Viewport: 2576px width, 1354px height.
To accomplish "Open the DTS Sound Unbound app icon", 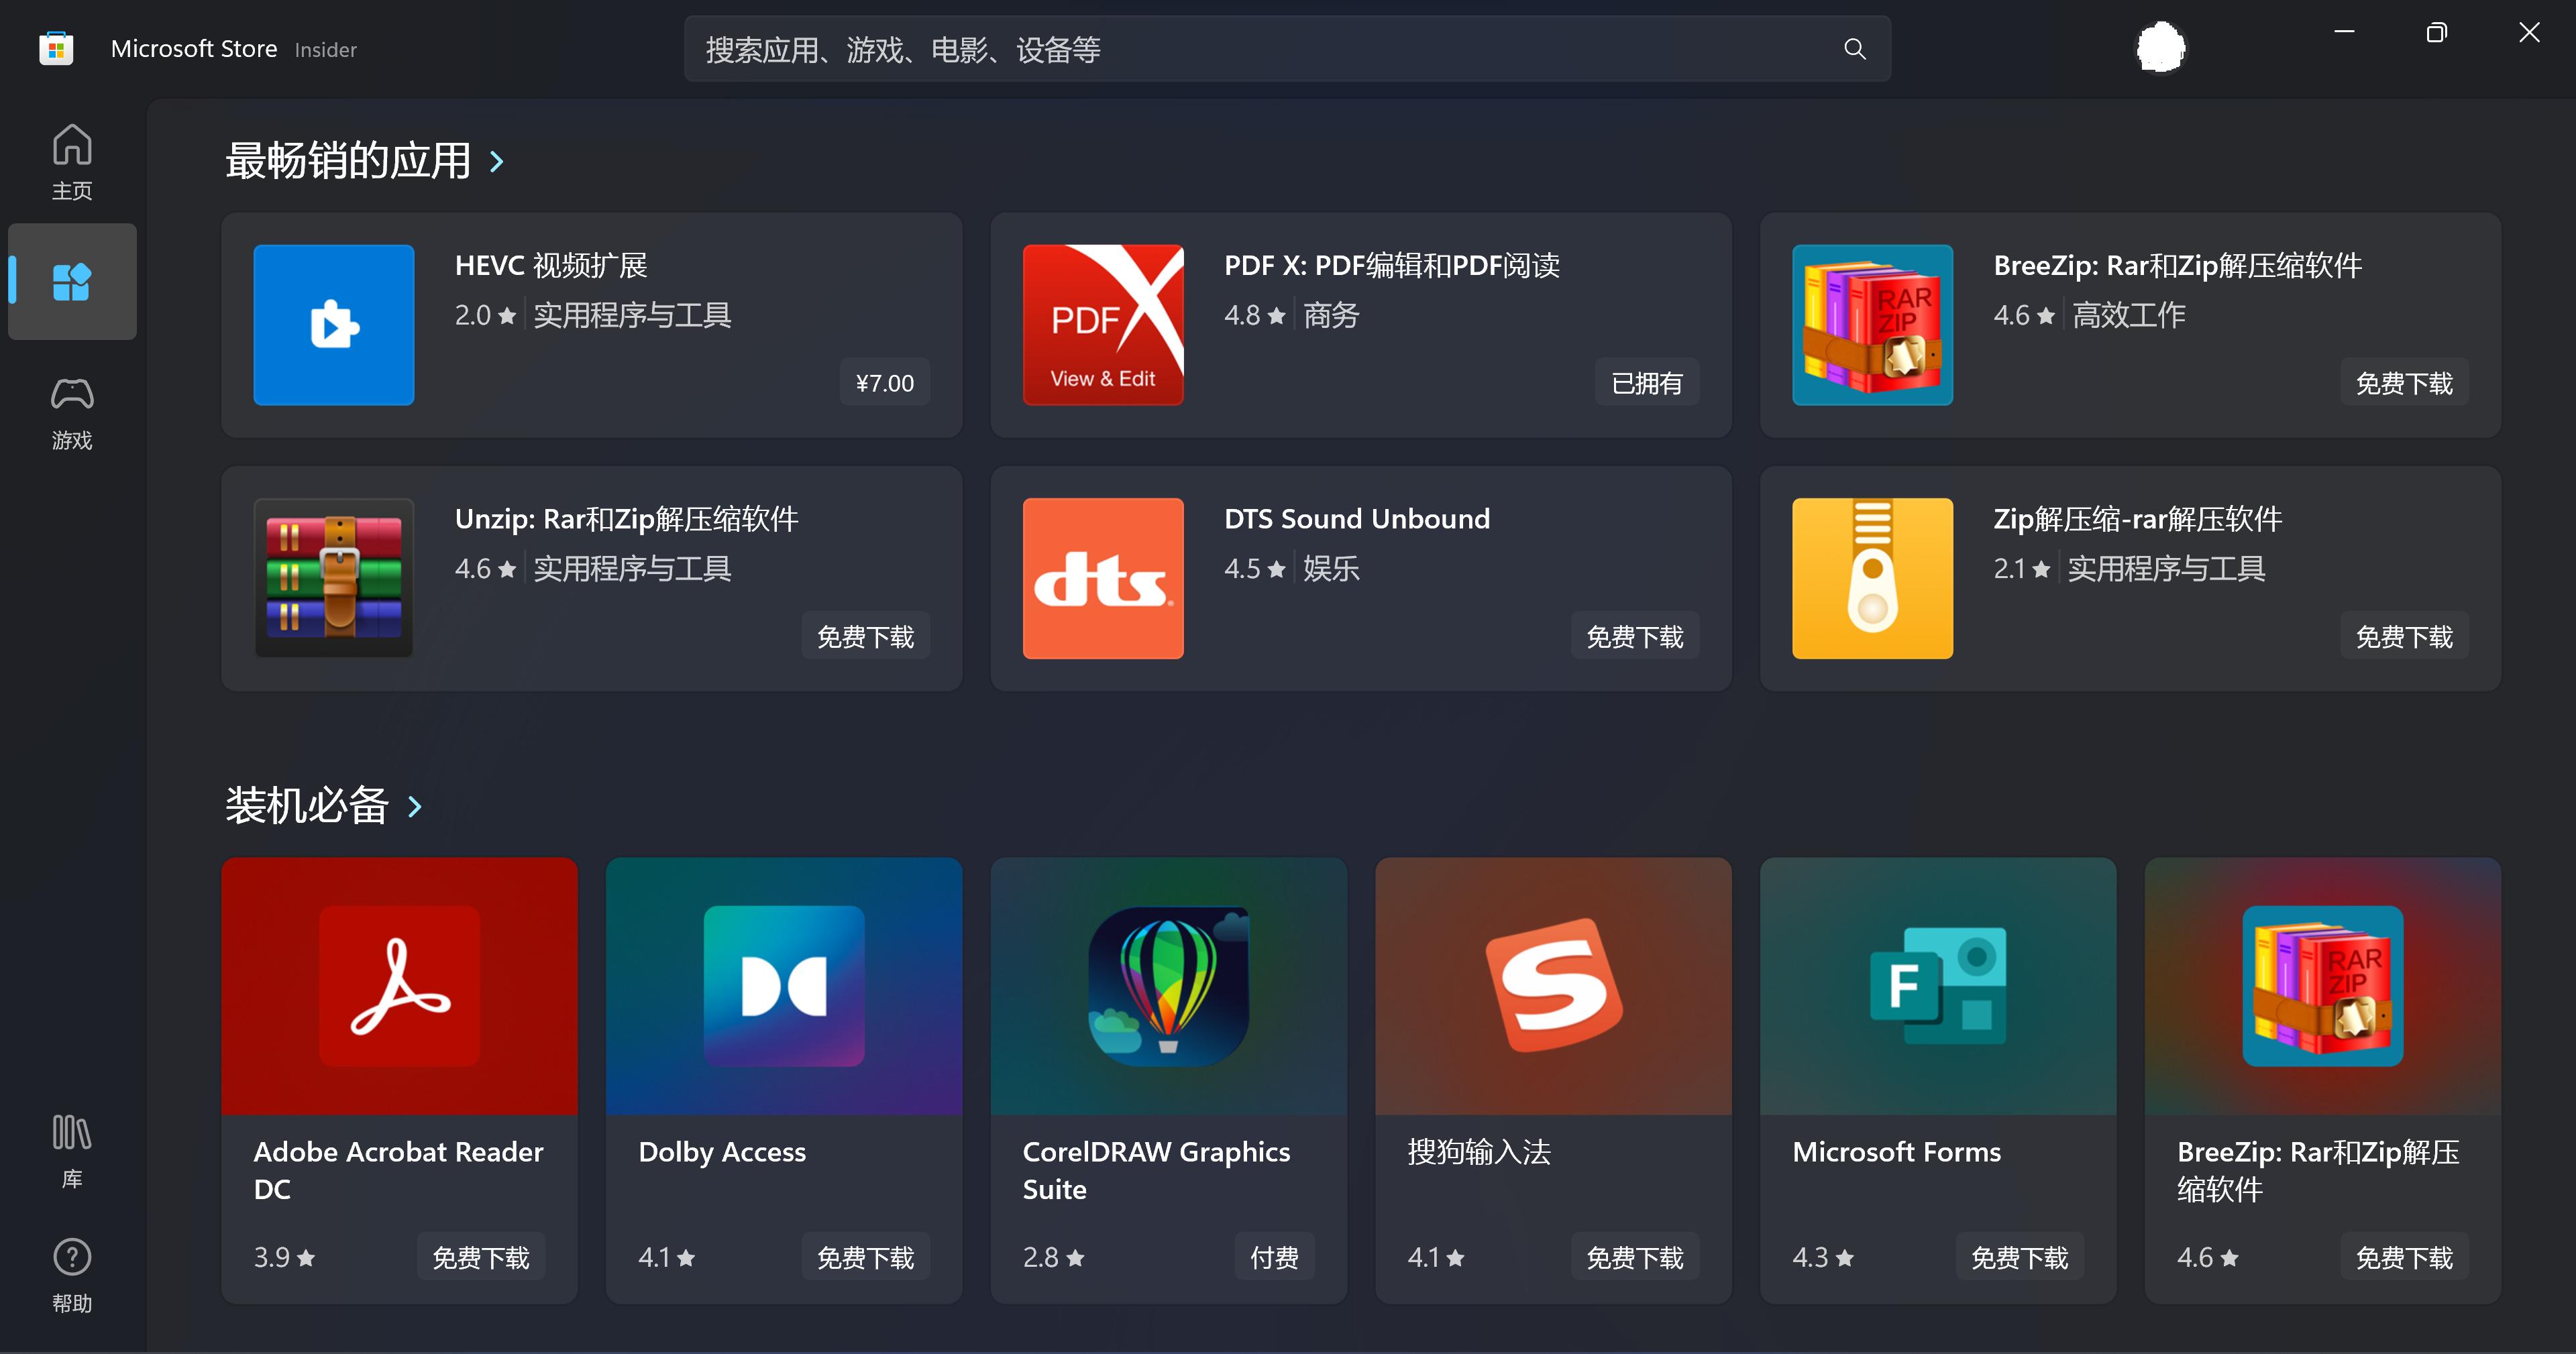I will coord(1103,578).
